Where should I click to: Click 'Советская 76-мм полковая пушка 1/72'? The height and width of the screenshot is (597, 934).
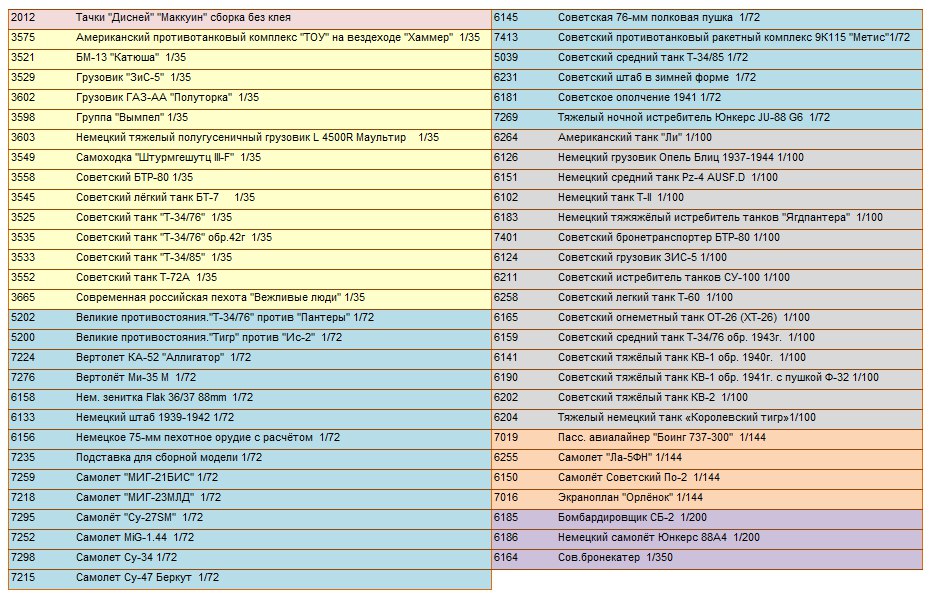click(659, 18)
